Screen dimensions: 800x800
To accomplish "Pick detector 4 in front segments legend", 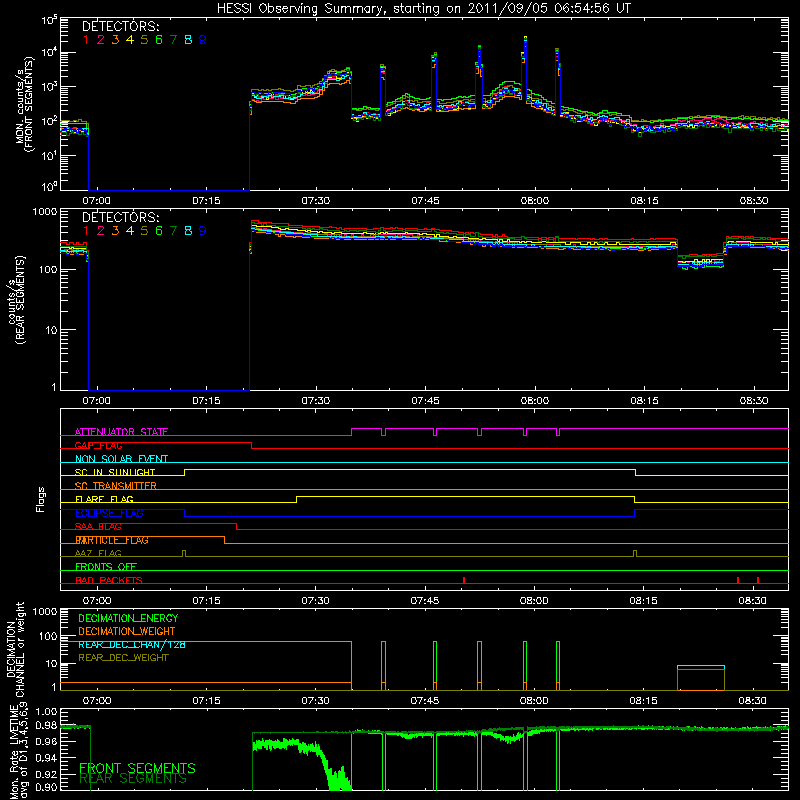I will (x=130, y=40).
